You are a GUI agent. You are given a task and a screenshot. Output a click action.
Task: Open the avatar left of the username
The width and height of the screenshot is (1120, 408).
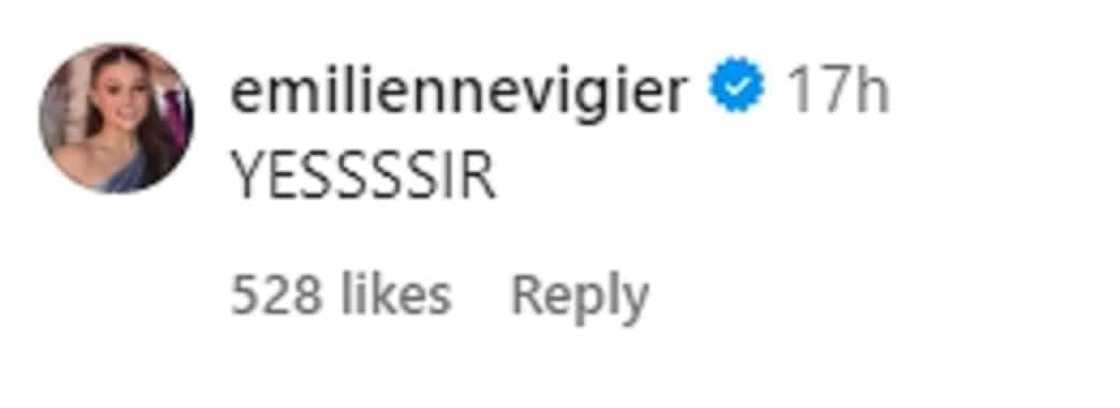click(x=116, y=119)
